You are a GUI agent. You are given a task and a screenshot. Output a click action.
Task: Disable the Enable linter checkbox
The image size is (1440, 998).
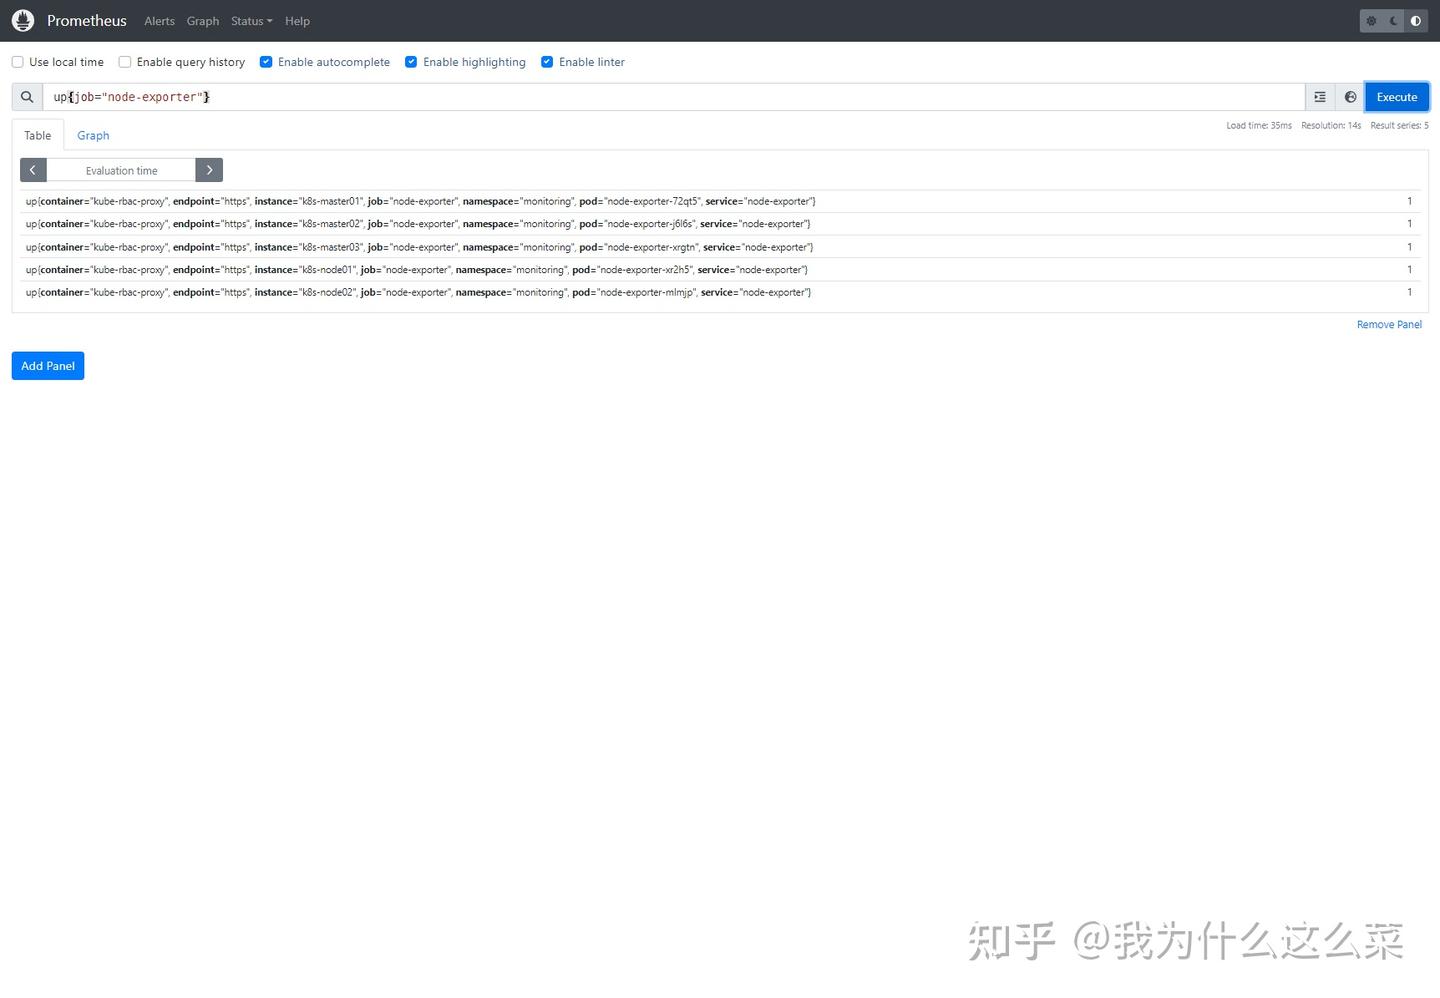pos(547,61)
